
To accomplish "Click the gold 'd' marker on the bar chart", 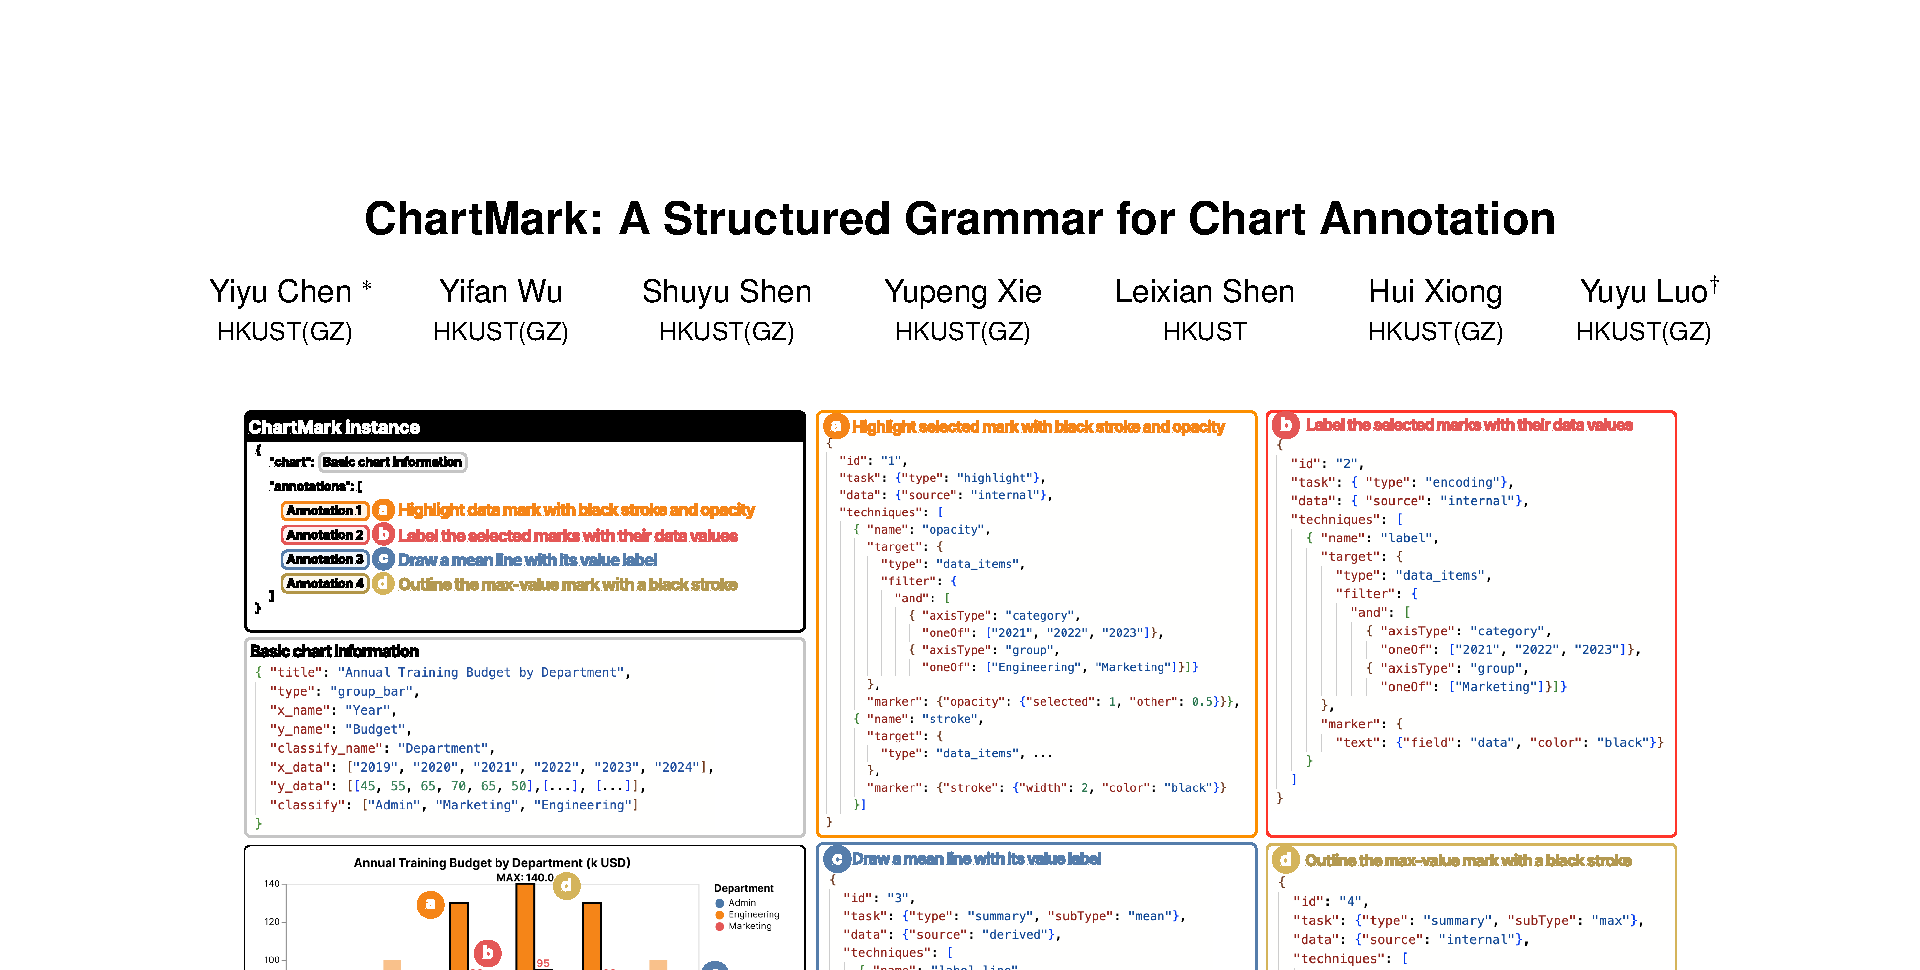I will (566, 885).
